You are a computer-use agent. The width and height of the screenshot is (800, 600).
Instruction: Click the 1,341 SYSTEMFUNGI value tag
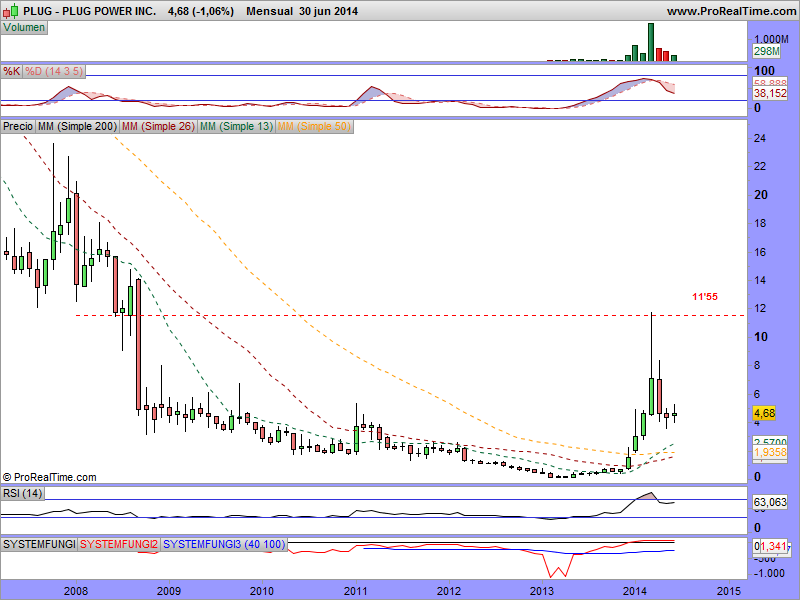(774, 546)
